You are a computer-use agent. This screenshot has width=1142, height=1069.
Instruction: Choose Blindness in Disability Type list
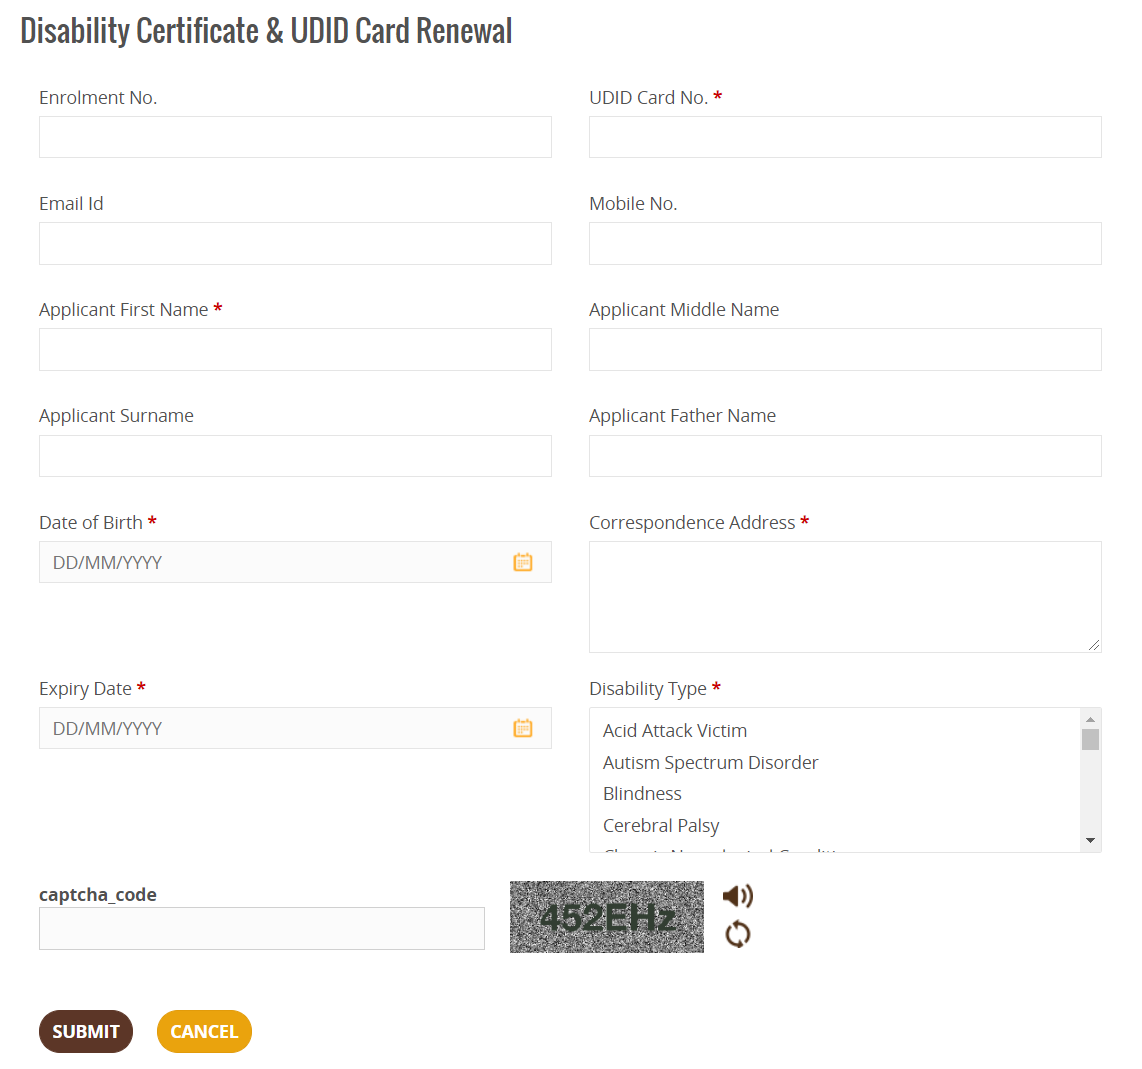[642, 794]
